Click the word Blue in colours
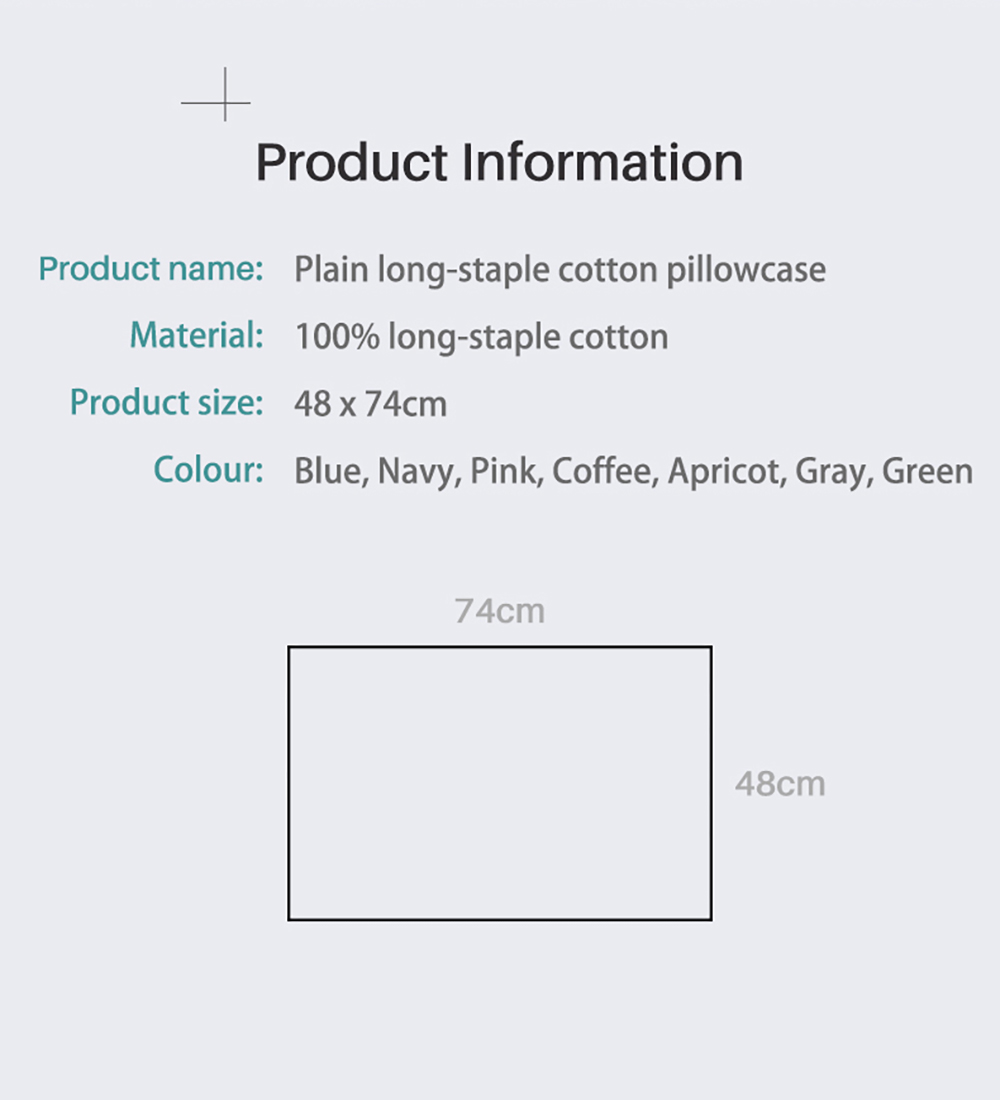 coord(331,471)
